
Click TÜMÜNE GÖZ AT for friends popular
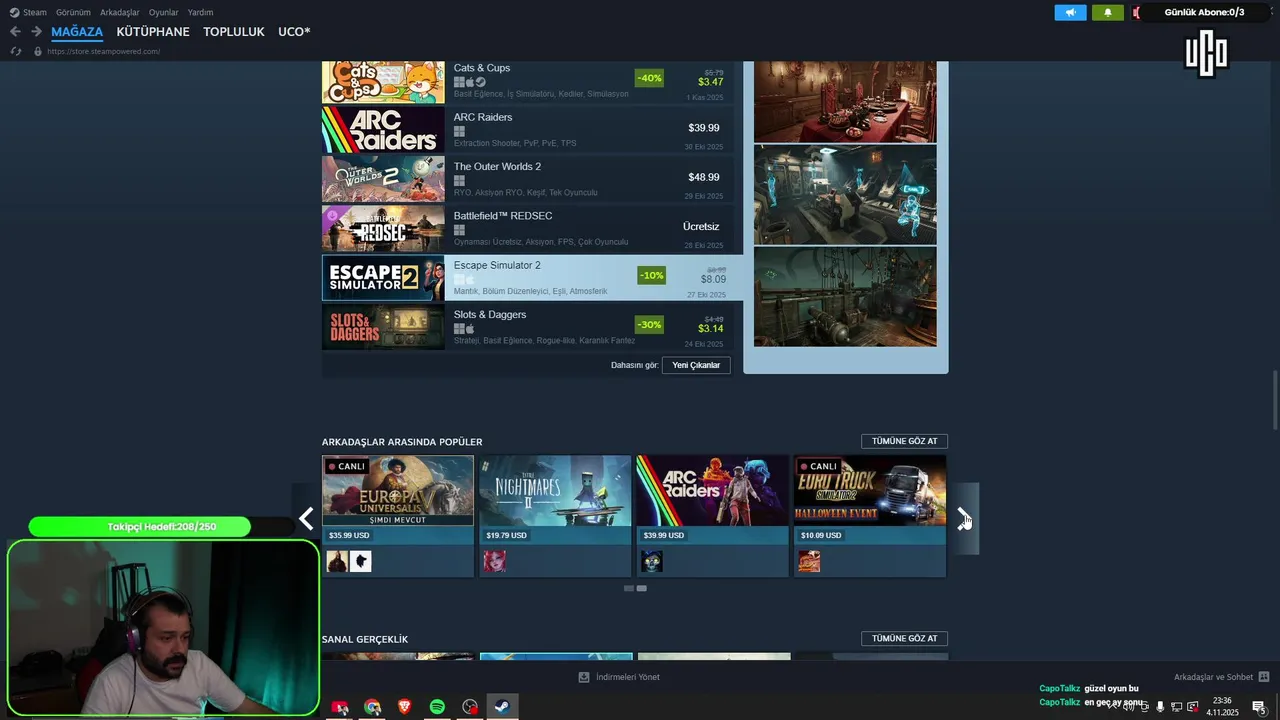904,441
